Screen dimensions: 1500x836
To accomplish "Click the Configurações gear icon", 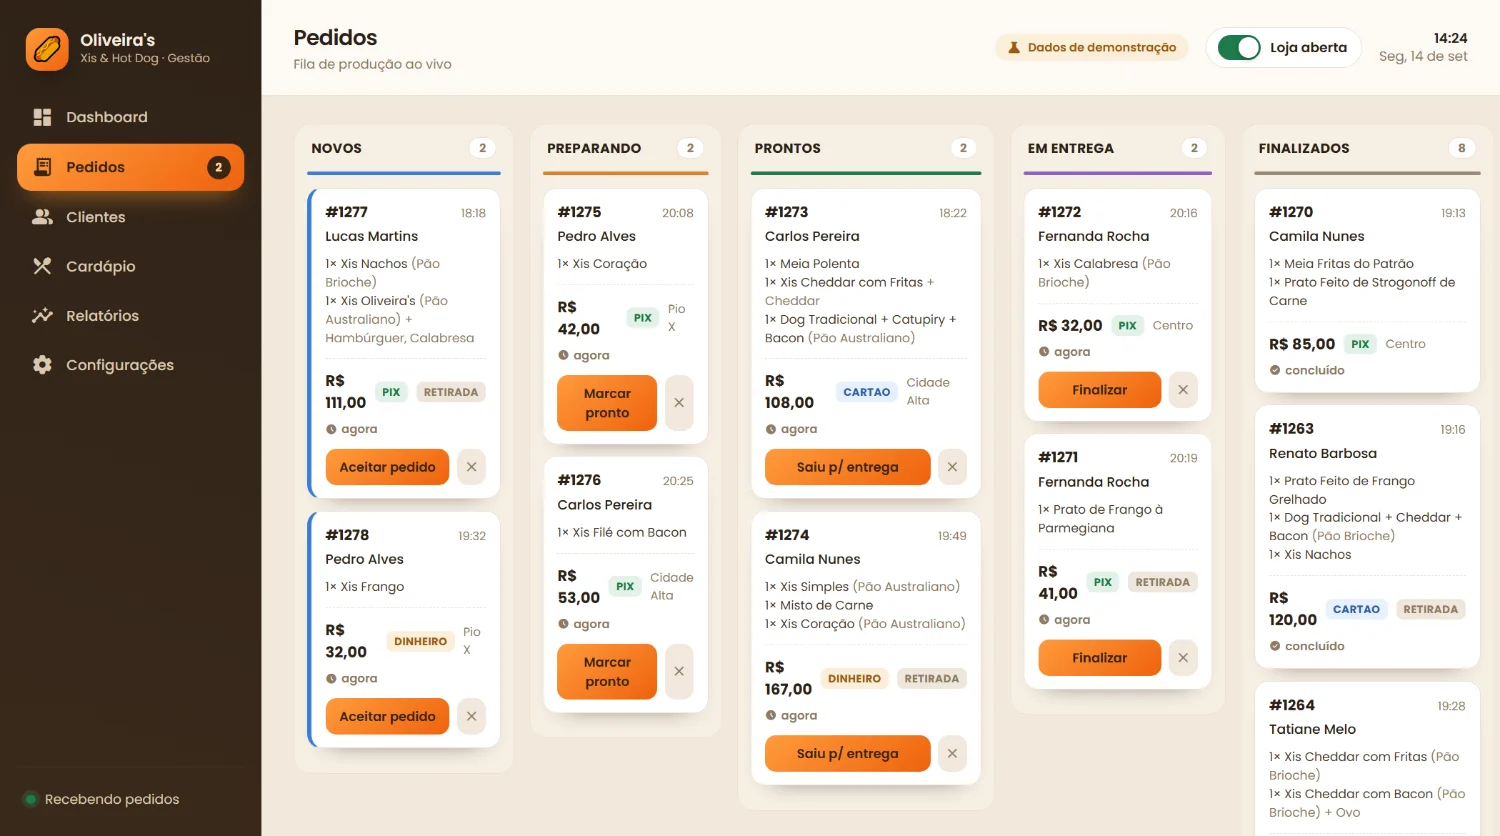I will tap(42, 365).
